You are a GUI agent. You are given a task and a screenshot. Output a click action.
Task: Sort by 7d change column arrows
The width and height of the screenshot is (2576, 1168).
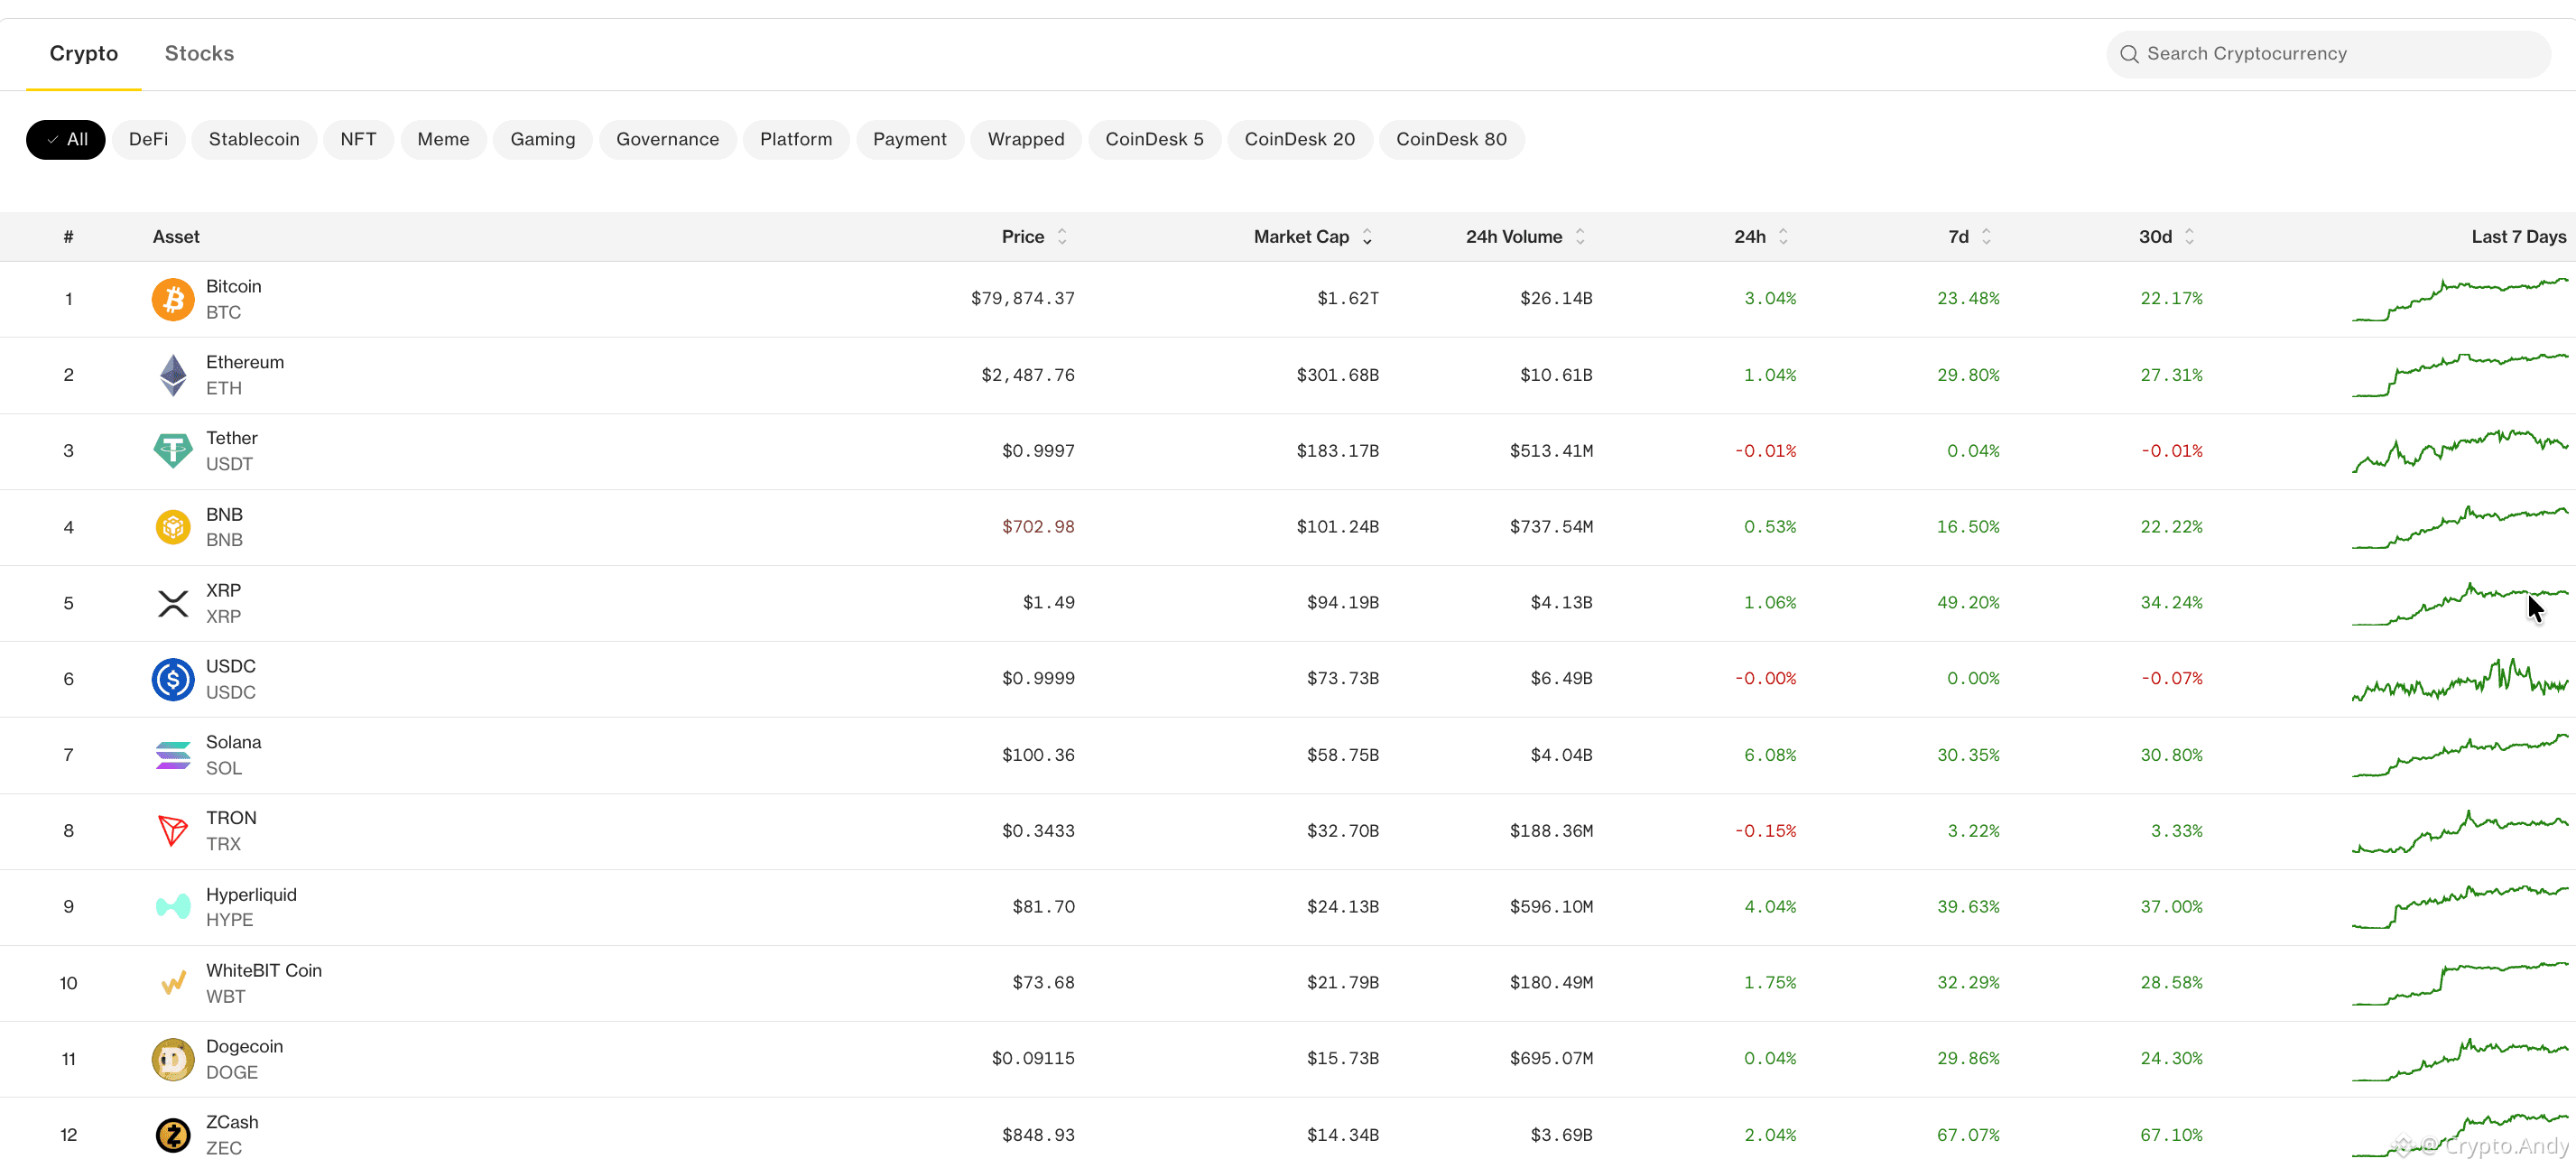pyautogui.click(x=1986, y=237)
